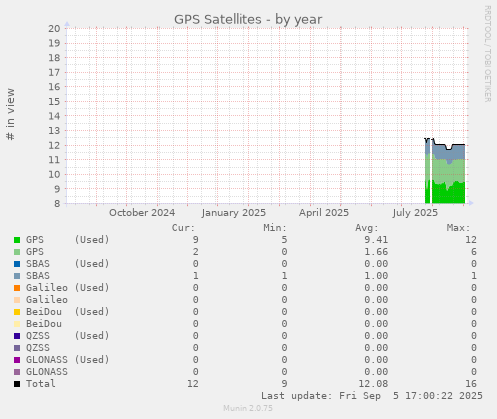Click the "April 2025" x-axis label

pos(324,213)
